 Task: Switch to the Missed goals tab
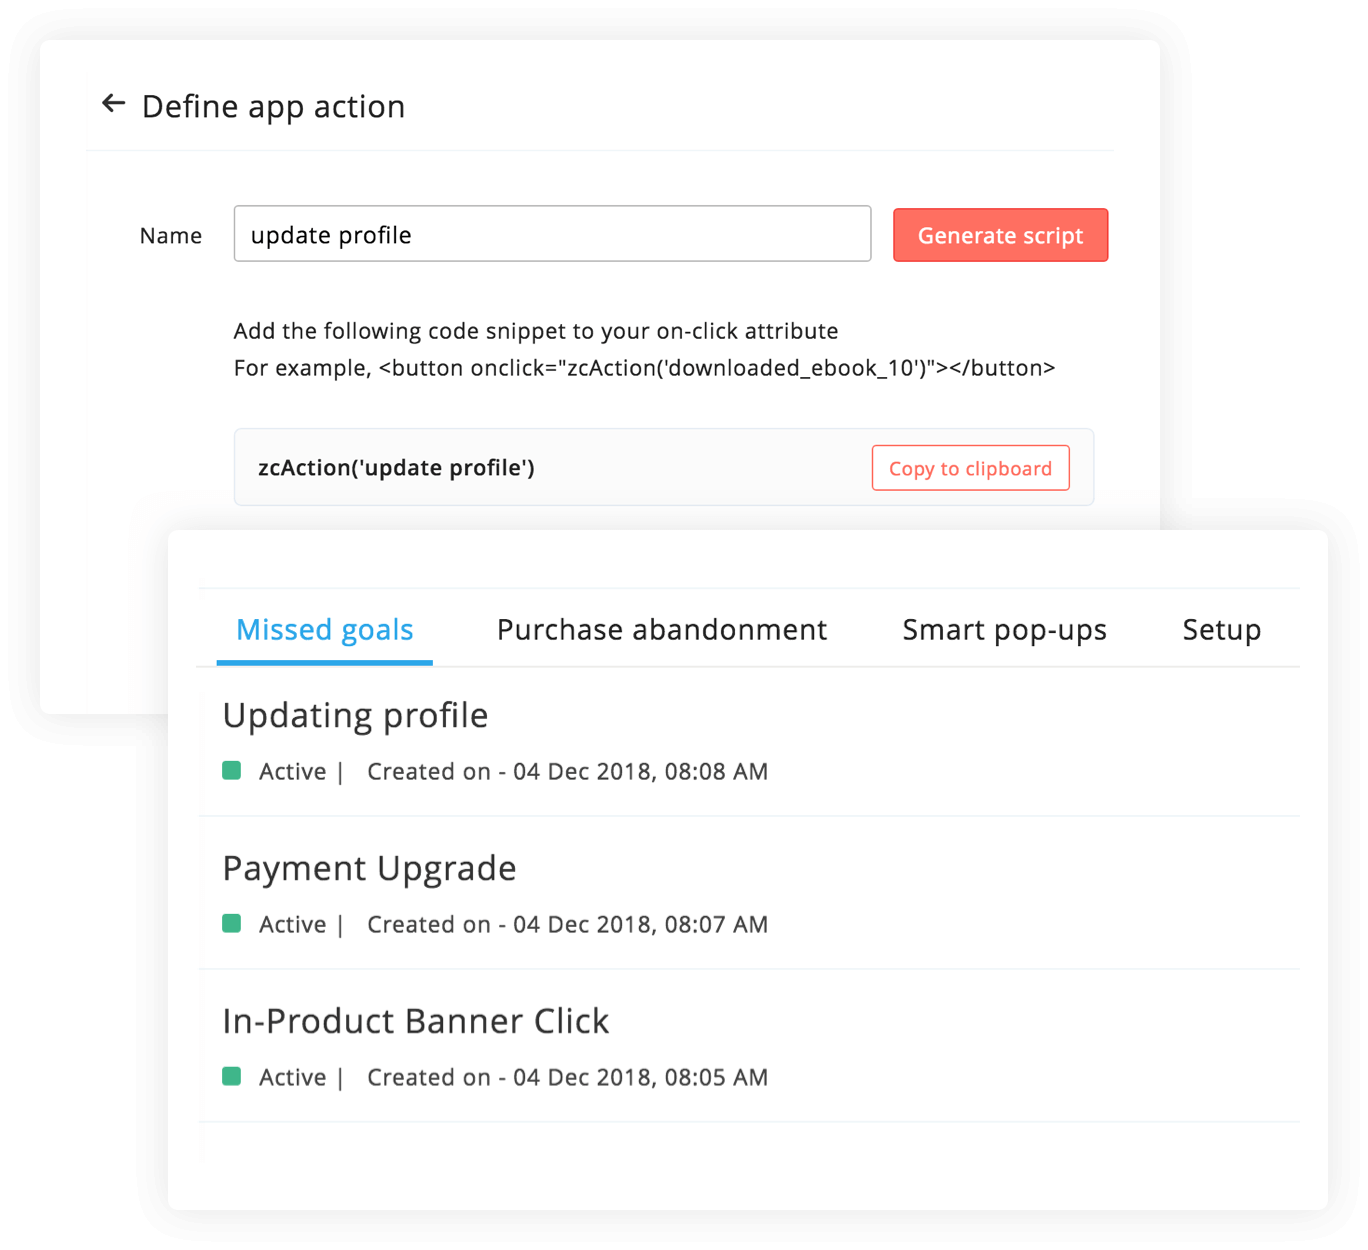[x=324, y=630]
